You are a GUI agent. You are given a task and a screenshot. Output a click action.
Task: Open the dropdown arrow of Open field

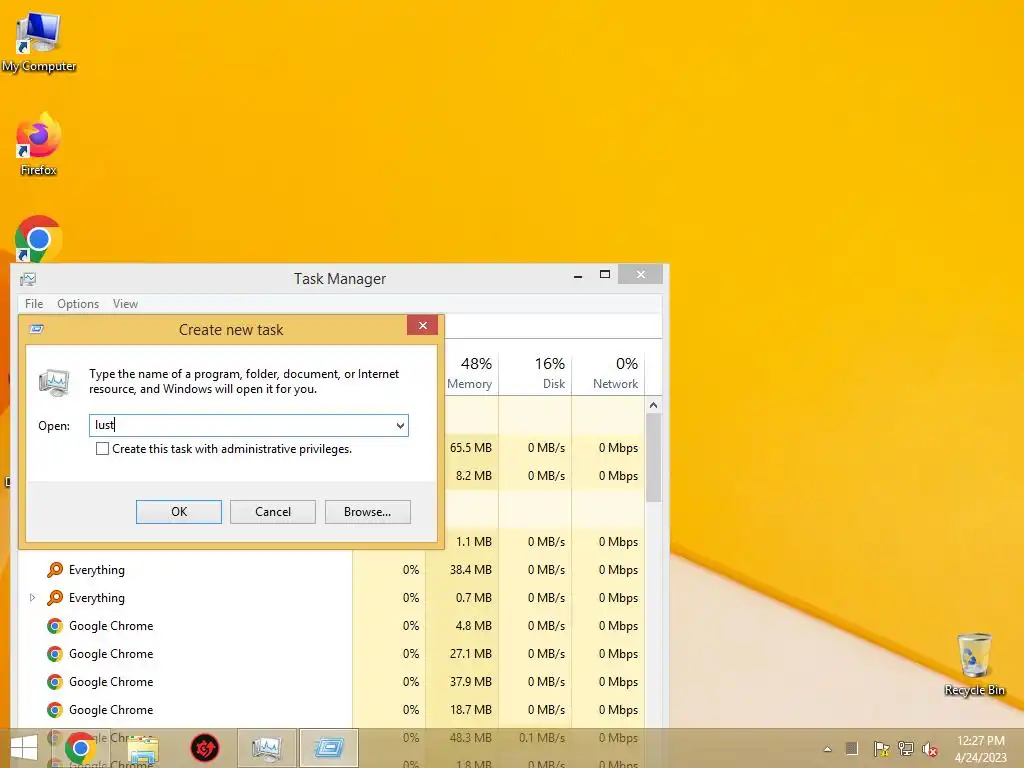point(400,426)
